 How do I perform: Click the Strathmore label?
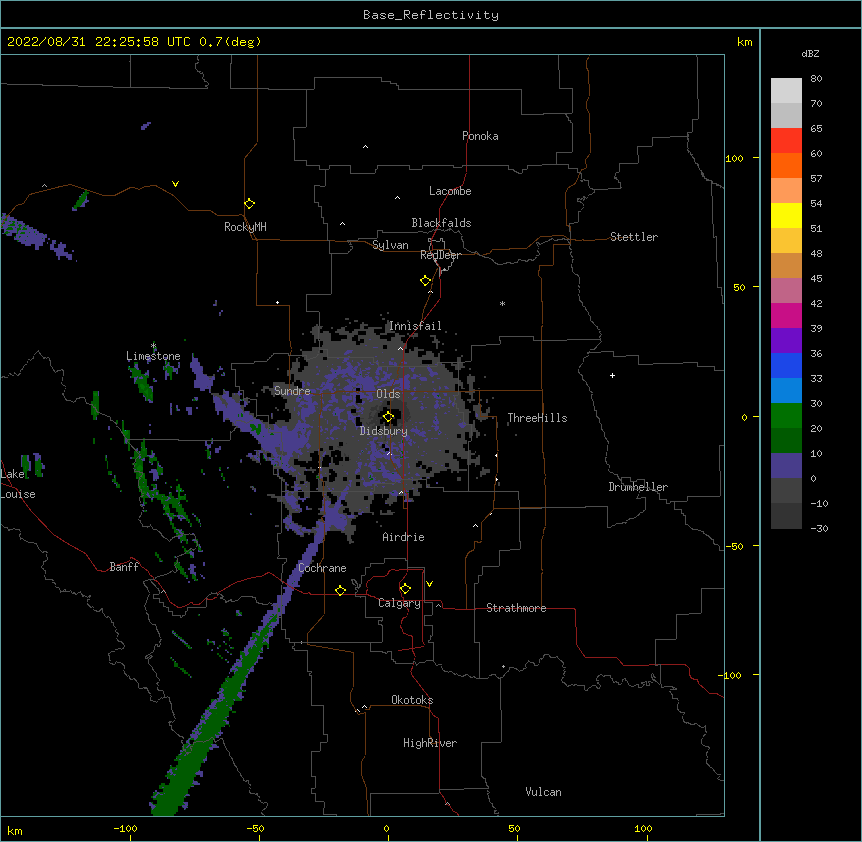[x=516, y=608]
